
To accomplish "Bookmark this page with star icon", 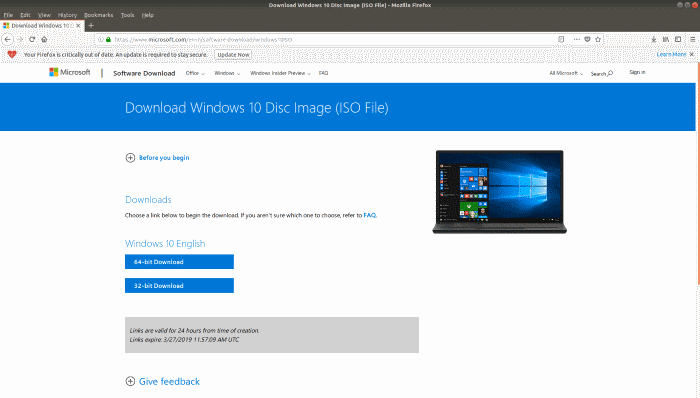I will (x=598, y=39).
